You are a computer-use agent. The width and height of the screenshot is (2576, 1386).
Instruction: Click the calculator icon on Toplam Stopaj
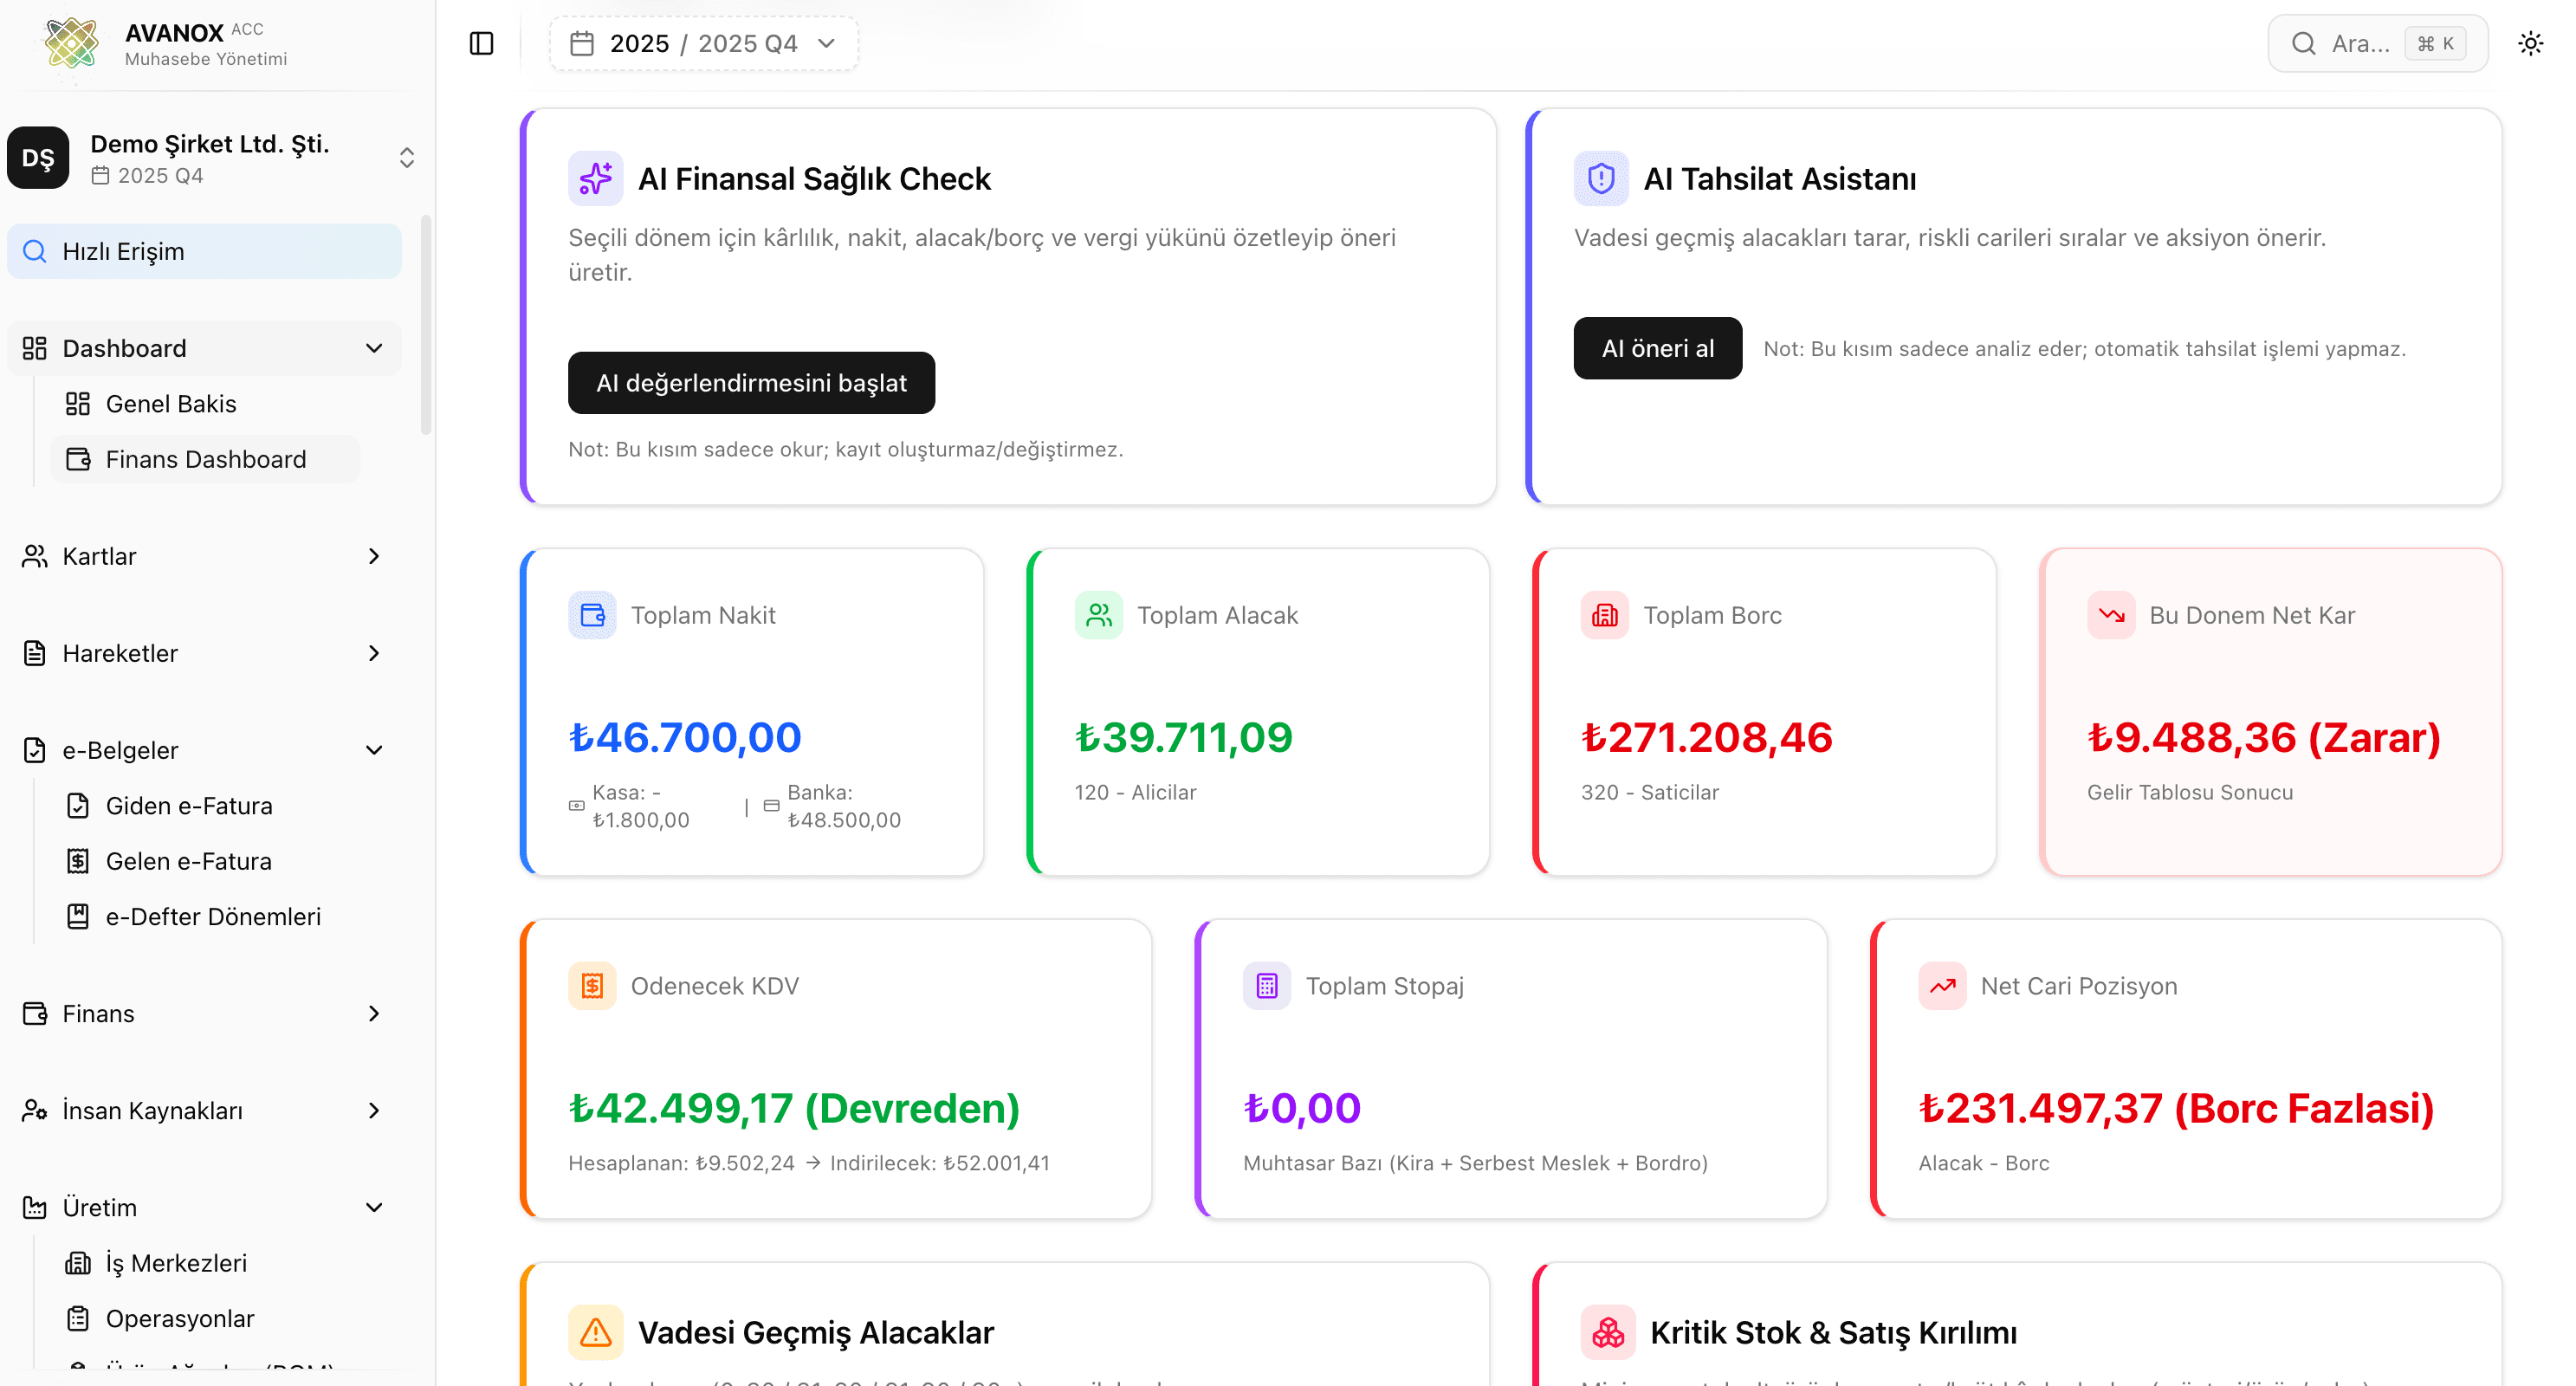pyautogui.click(x=1267, y=986)
